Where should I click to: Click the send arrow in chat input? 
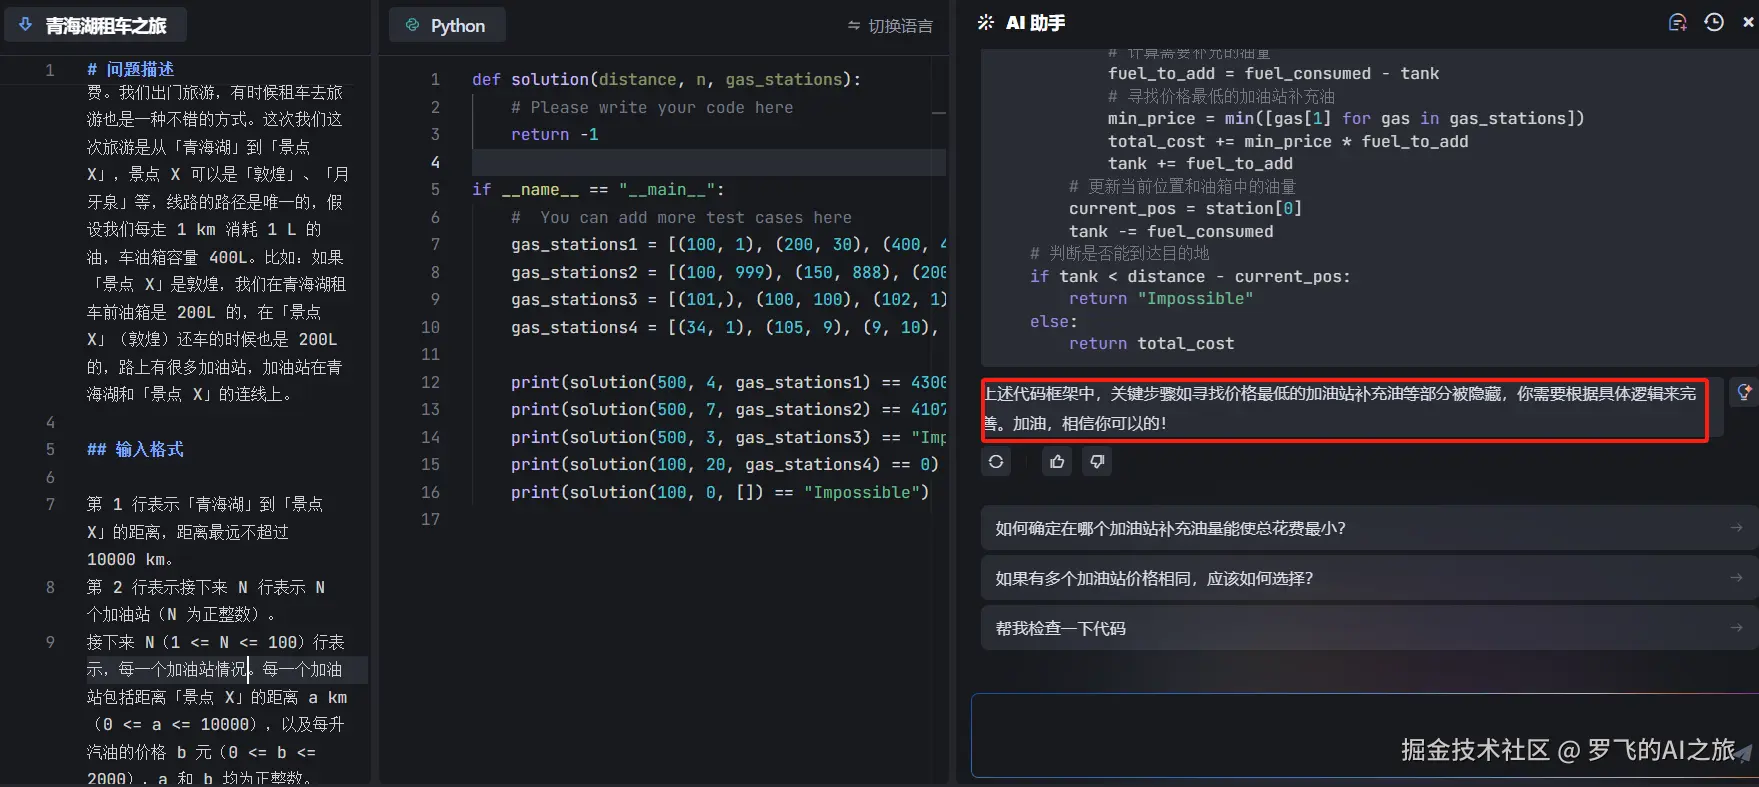pyautogui.click(x=1743, y=753)
